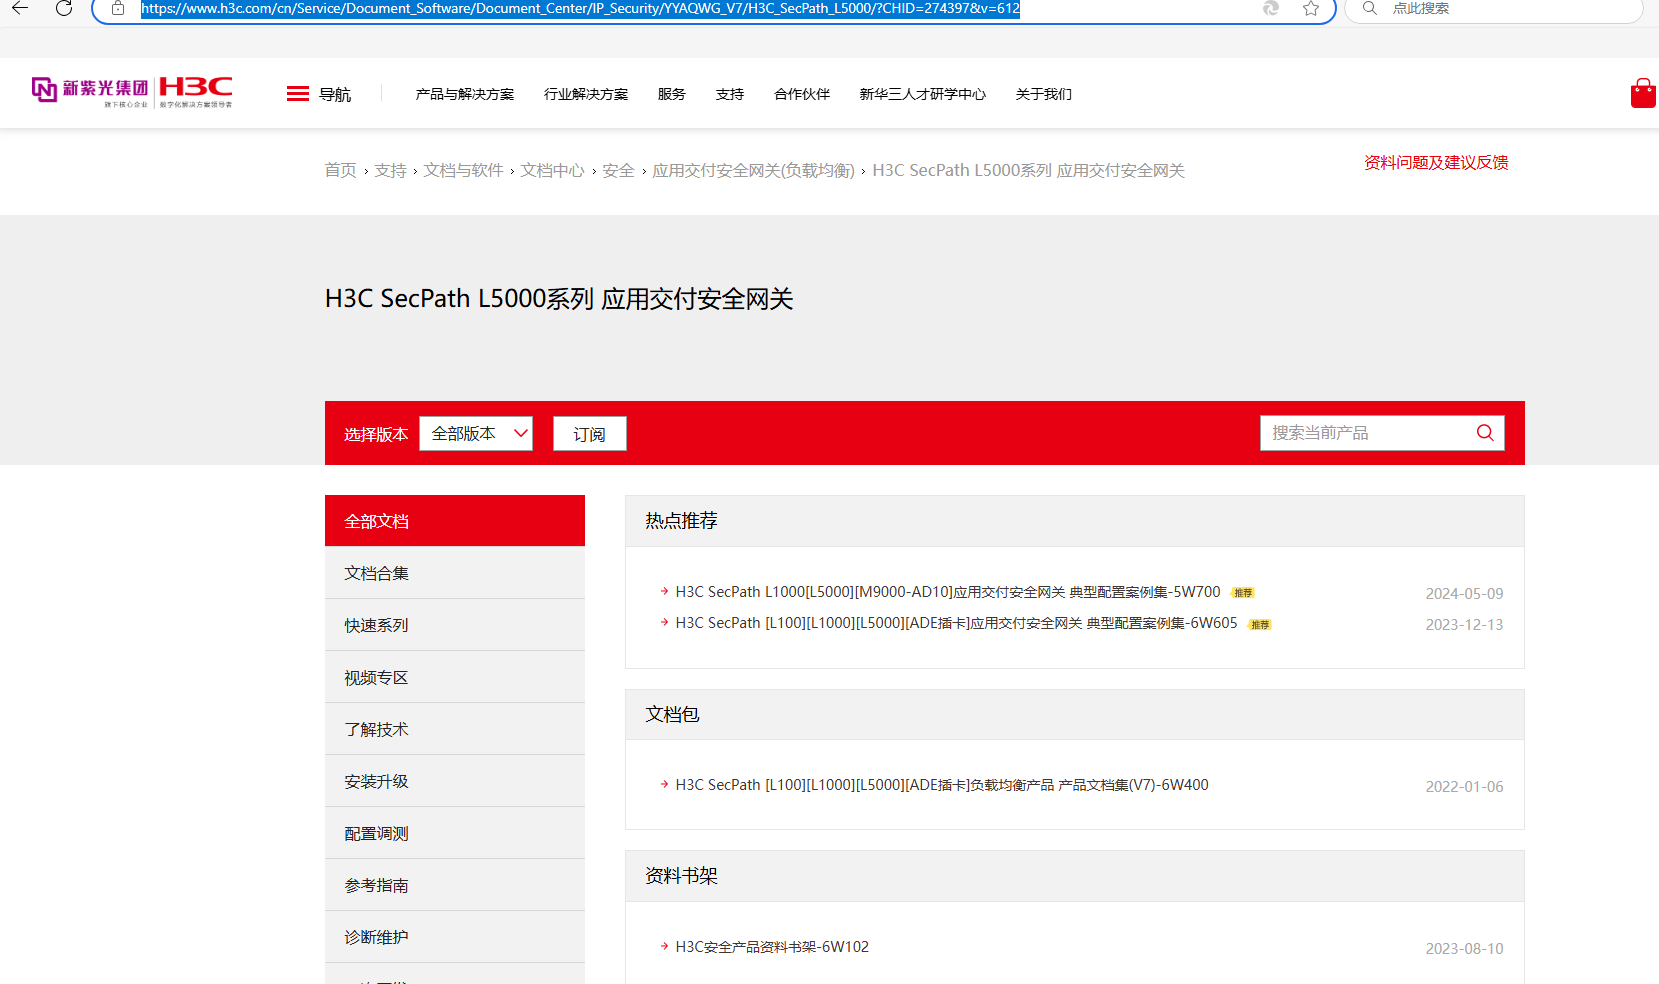The height and width of the screenshot is (984, 1659).
Task: Reload the page with the refresh icon
Action: coord(64,8)
